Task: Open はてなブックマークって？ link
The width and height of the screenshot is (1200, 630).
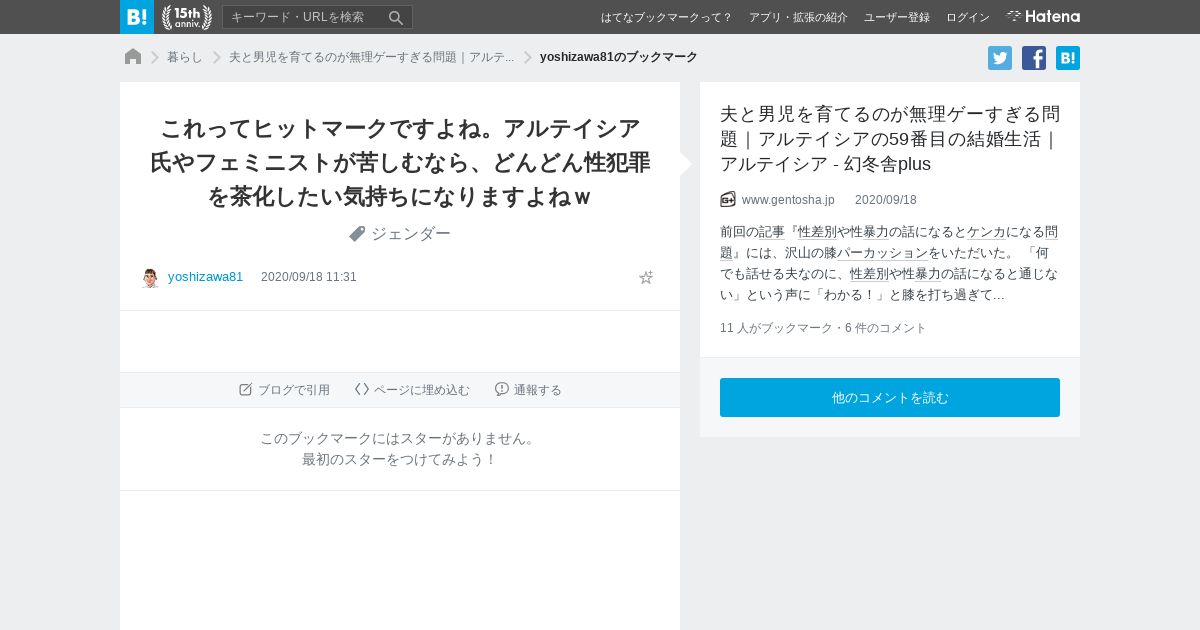Action: (x=667, y=17)
